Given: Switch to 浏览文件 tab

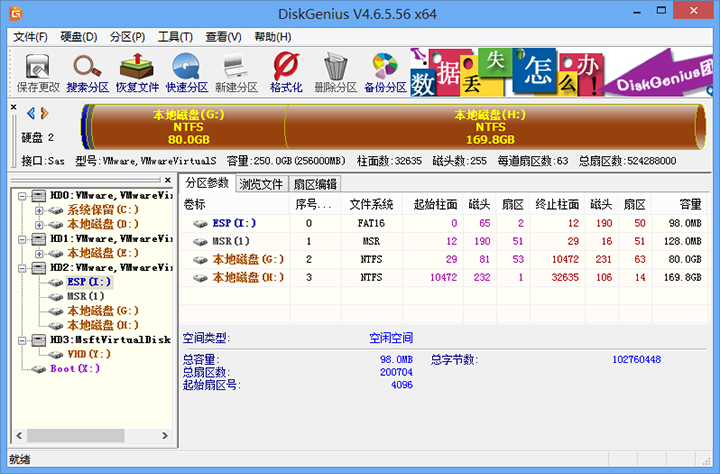Looking at the screenshot, I should 261,184.
